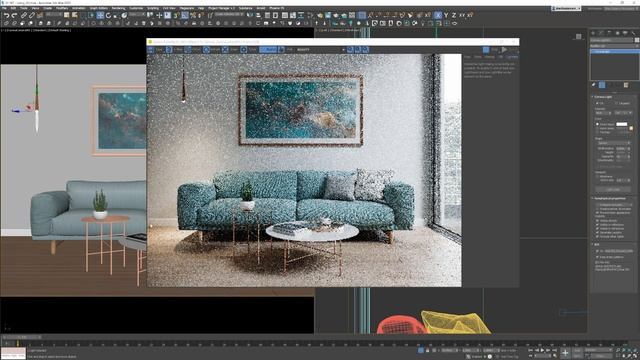Click the Redo arrow in main toolbar
This screenshot has width=640, height=360.
click(14, 15)
